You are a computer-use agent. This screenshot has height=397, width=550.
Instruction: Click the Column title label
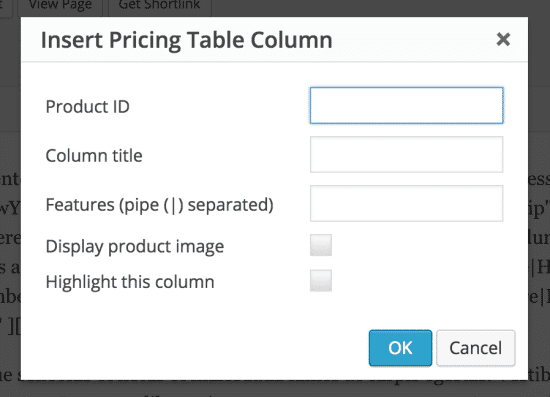click(x=94, y=156)
